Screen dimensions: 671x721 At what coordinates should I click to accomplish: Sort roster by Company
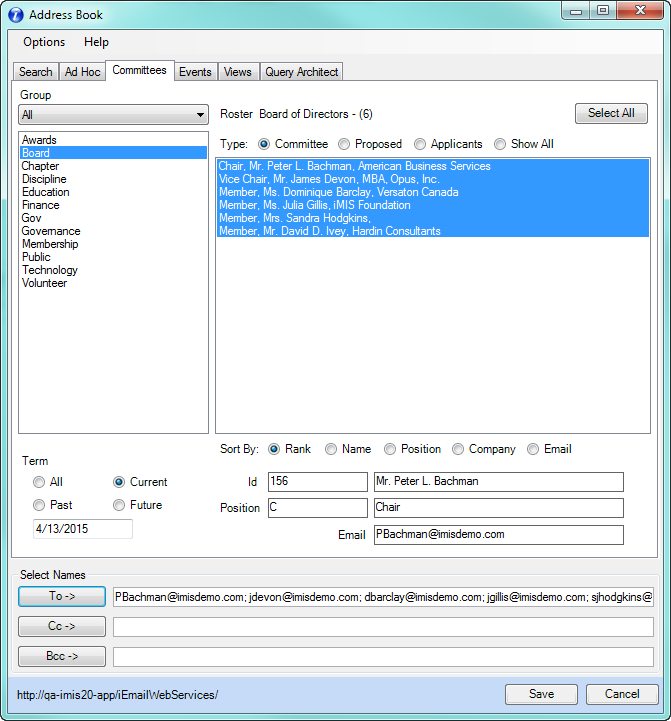point(458,450)
